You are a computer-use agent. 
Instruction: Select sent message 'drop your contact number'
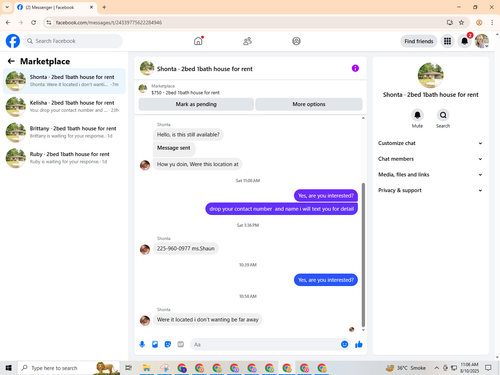(x=282, y=209)
